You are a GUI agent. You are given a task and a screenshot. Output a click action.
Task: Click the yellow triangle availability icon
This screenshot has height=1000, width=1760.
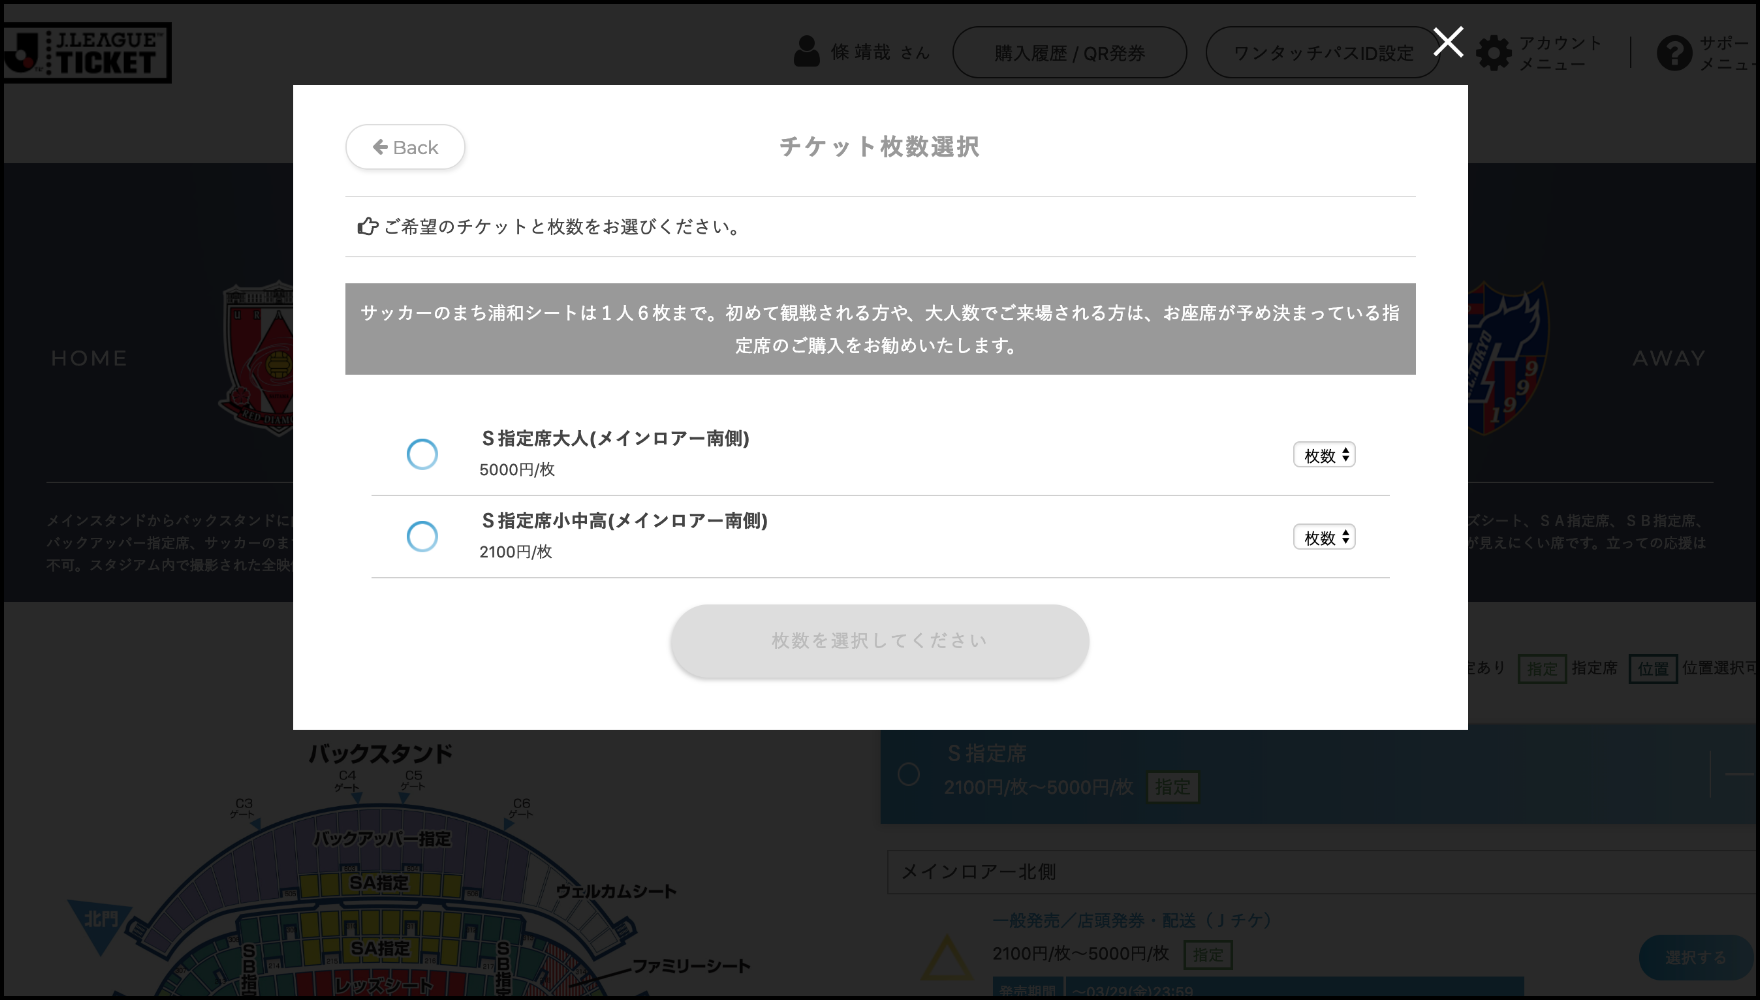[x=945, y=957]
